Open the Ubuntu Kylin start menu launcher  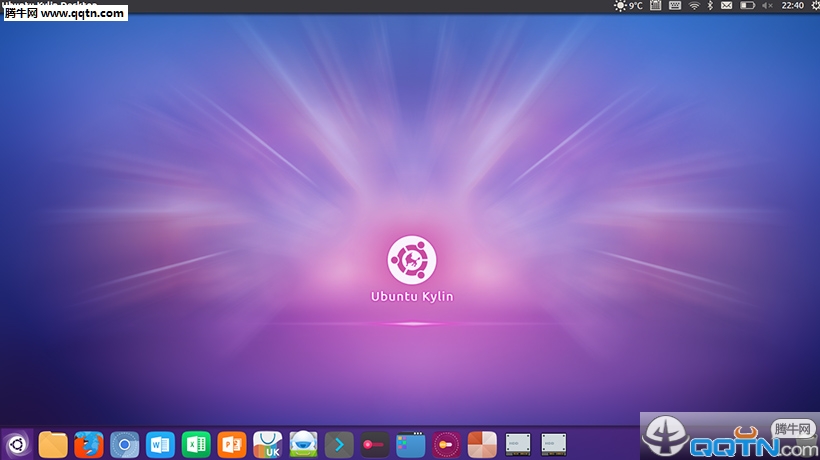17,443
